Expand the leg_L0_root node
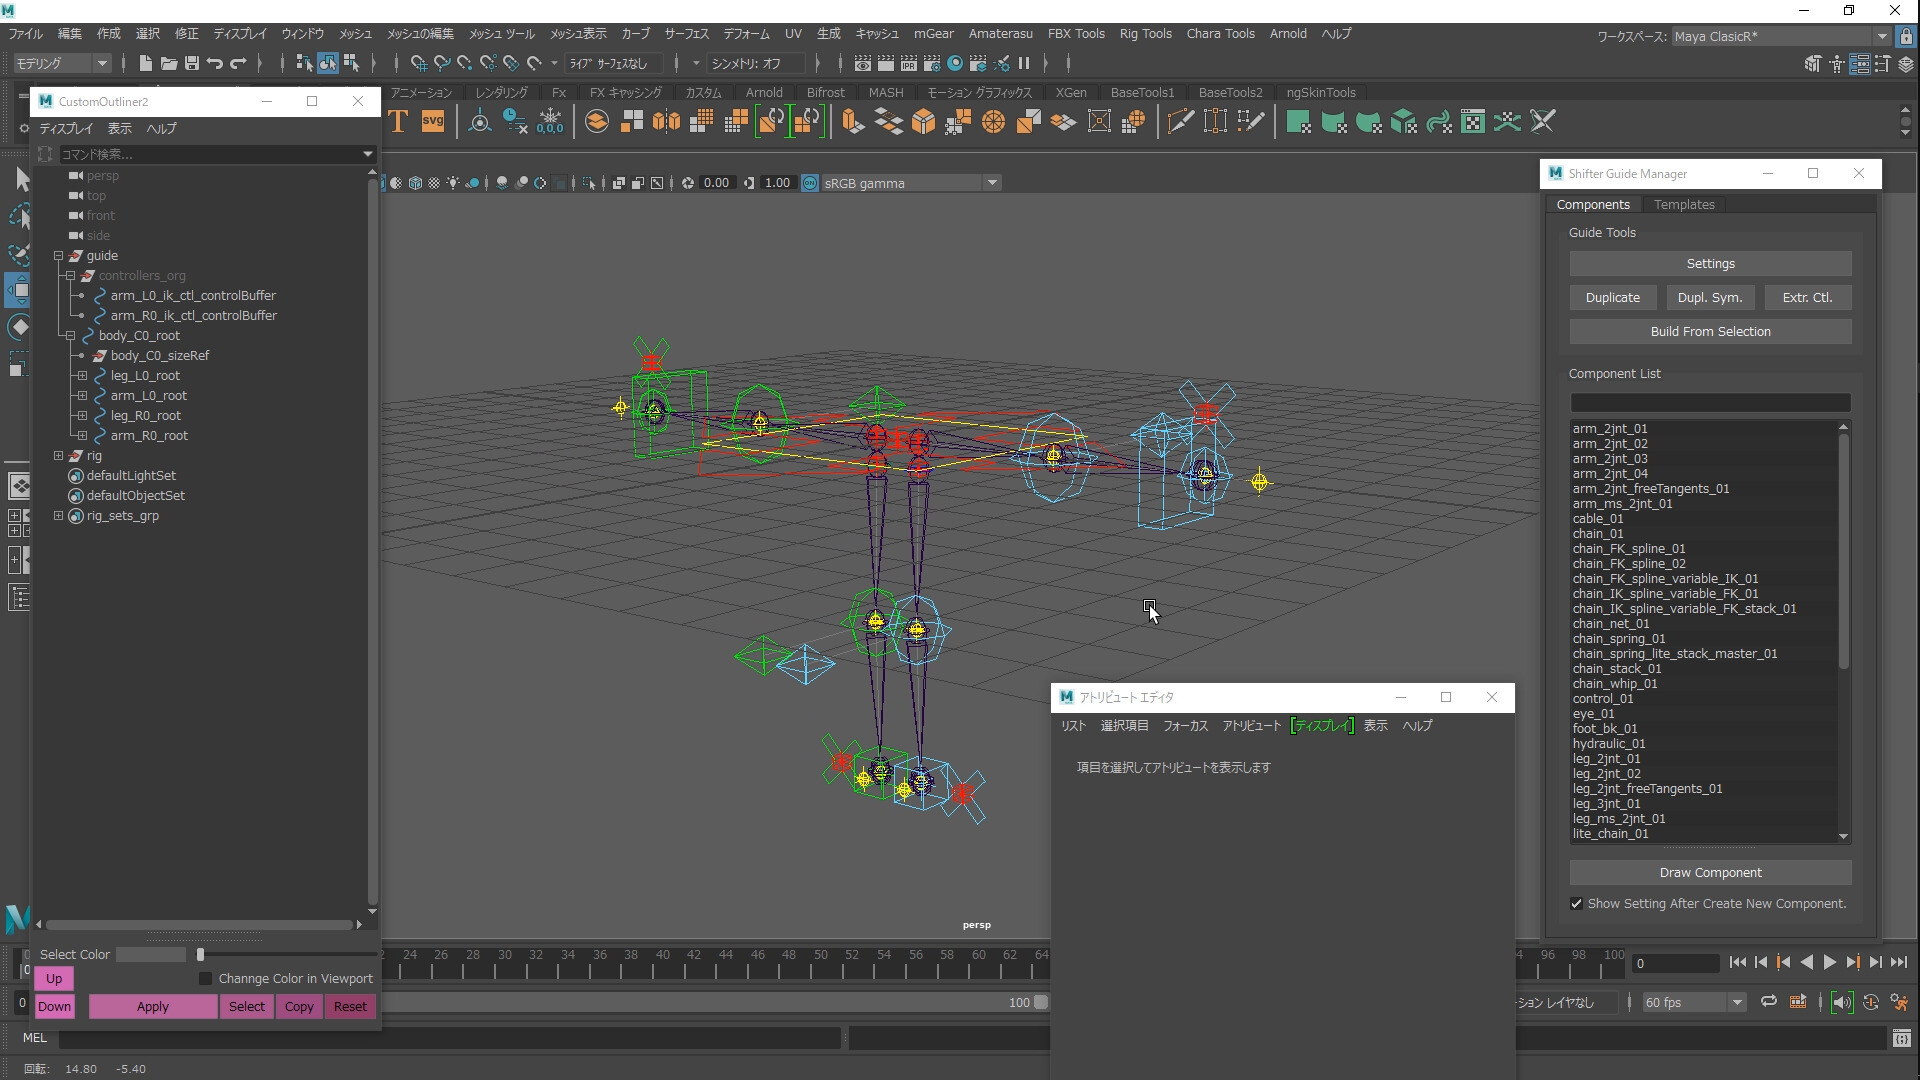Image resolution: width=1920 pixels, height=1080 pixels. [x=82, y=376]
